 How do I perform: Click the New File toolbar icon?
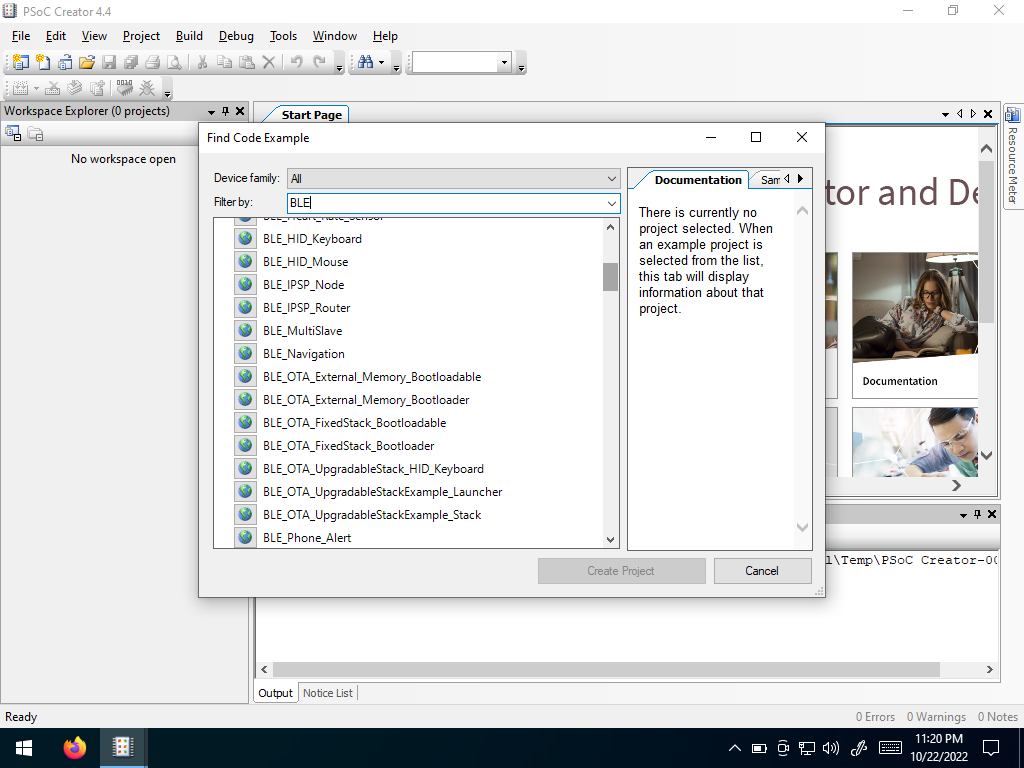[43, 62]
